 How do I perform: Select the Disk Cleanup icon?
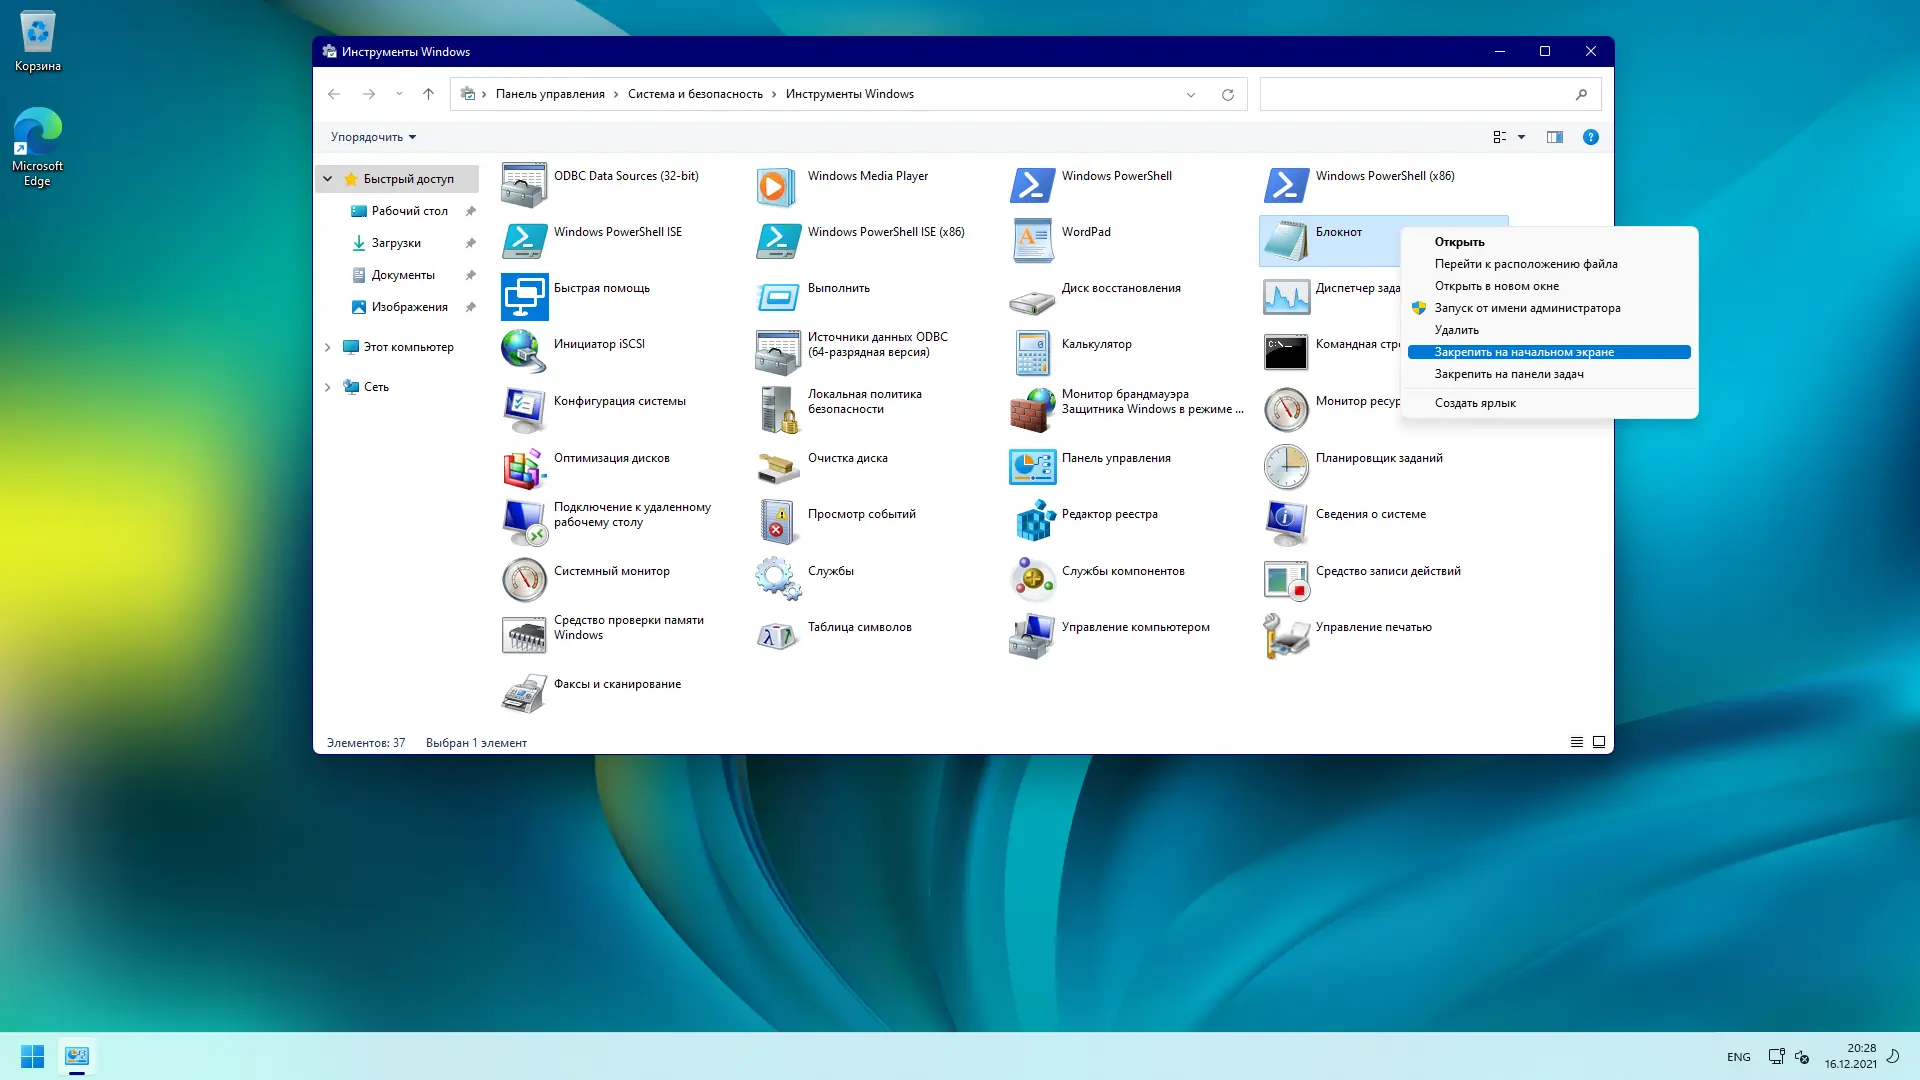point(776,466)
